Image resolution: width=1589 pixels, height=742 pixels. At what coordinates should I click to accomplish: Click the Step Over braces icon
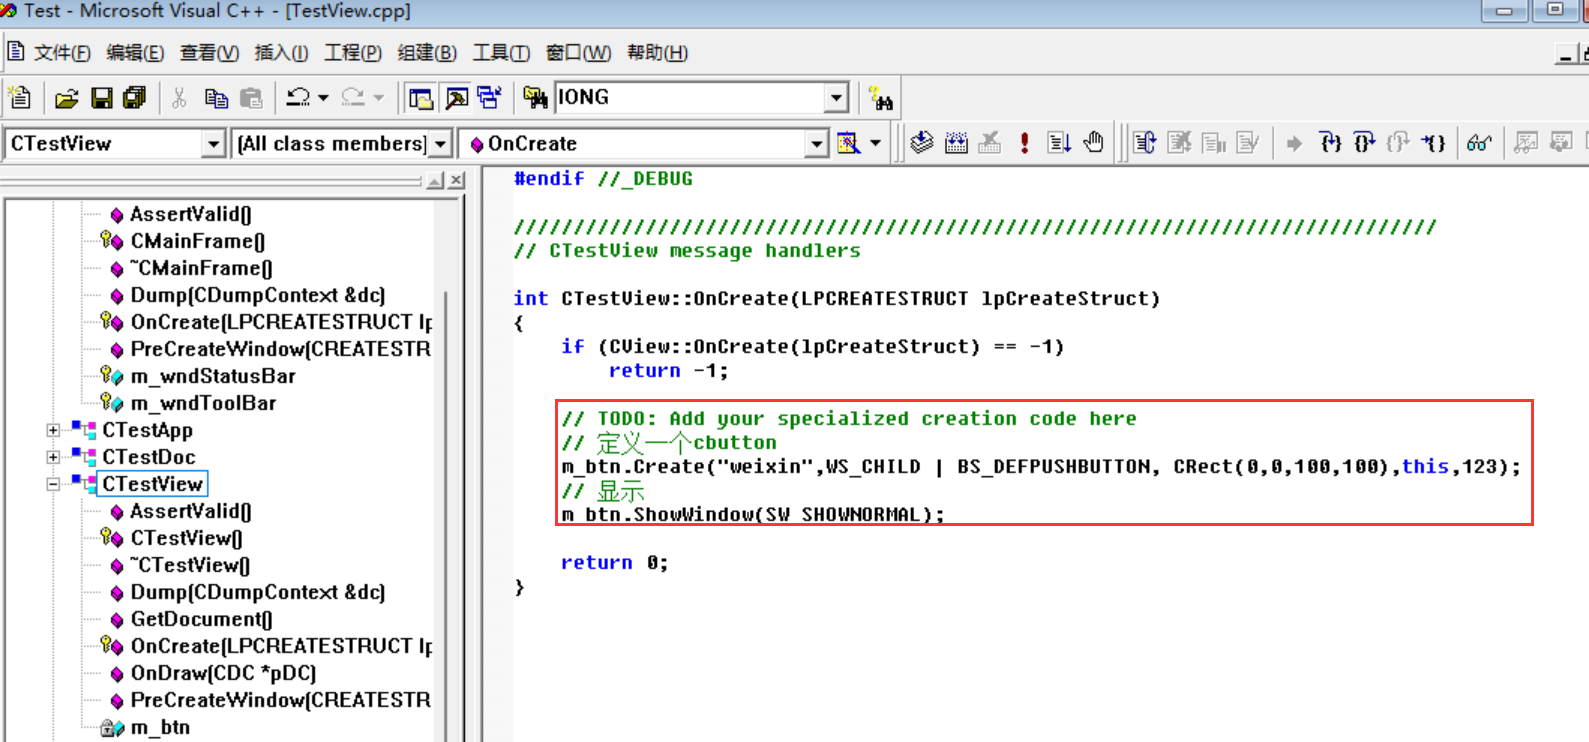point(1365,143)
